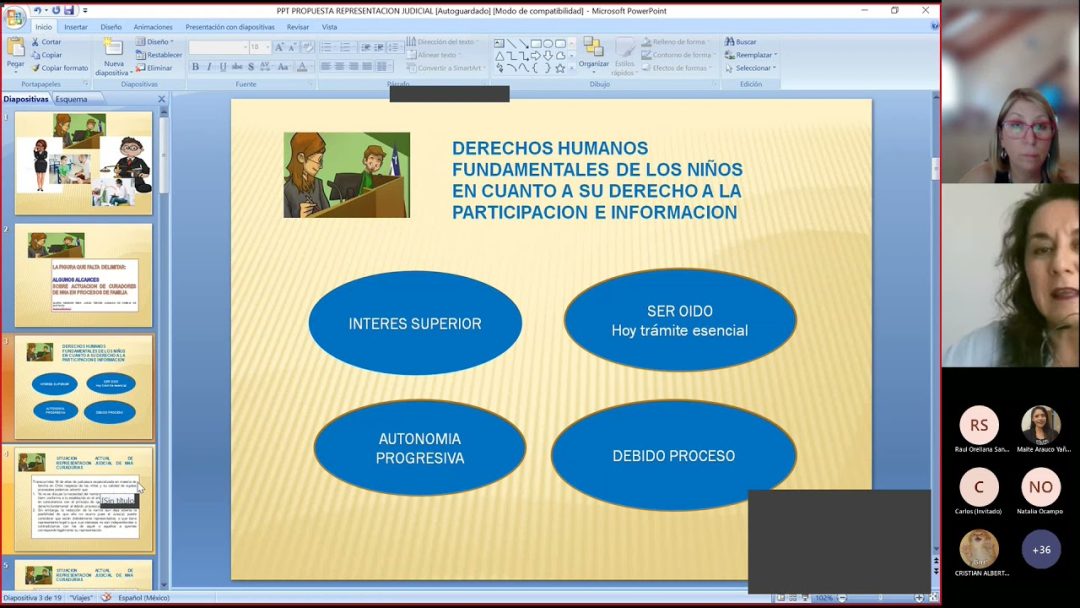This screenshot has height=608, width=1080.
Task: Click the zoom slider in status bar
Action: click(x=880, y=598)
